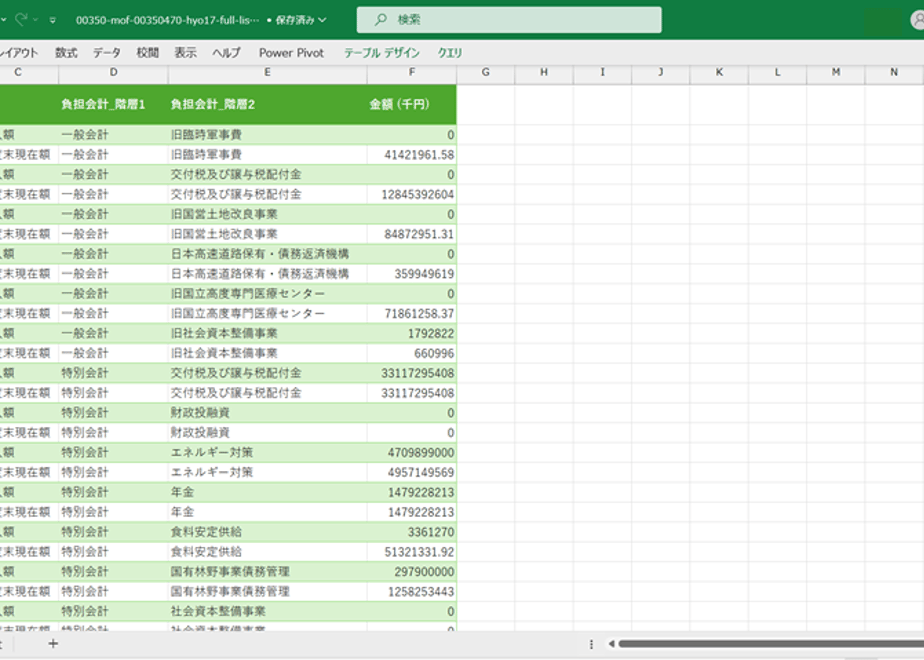Viewport: 924px width, 660px height.
Task: Select cell with value 297900000
Action: click(x=411, y=572)
